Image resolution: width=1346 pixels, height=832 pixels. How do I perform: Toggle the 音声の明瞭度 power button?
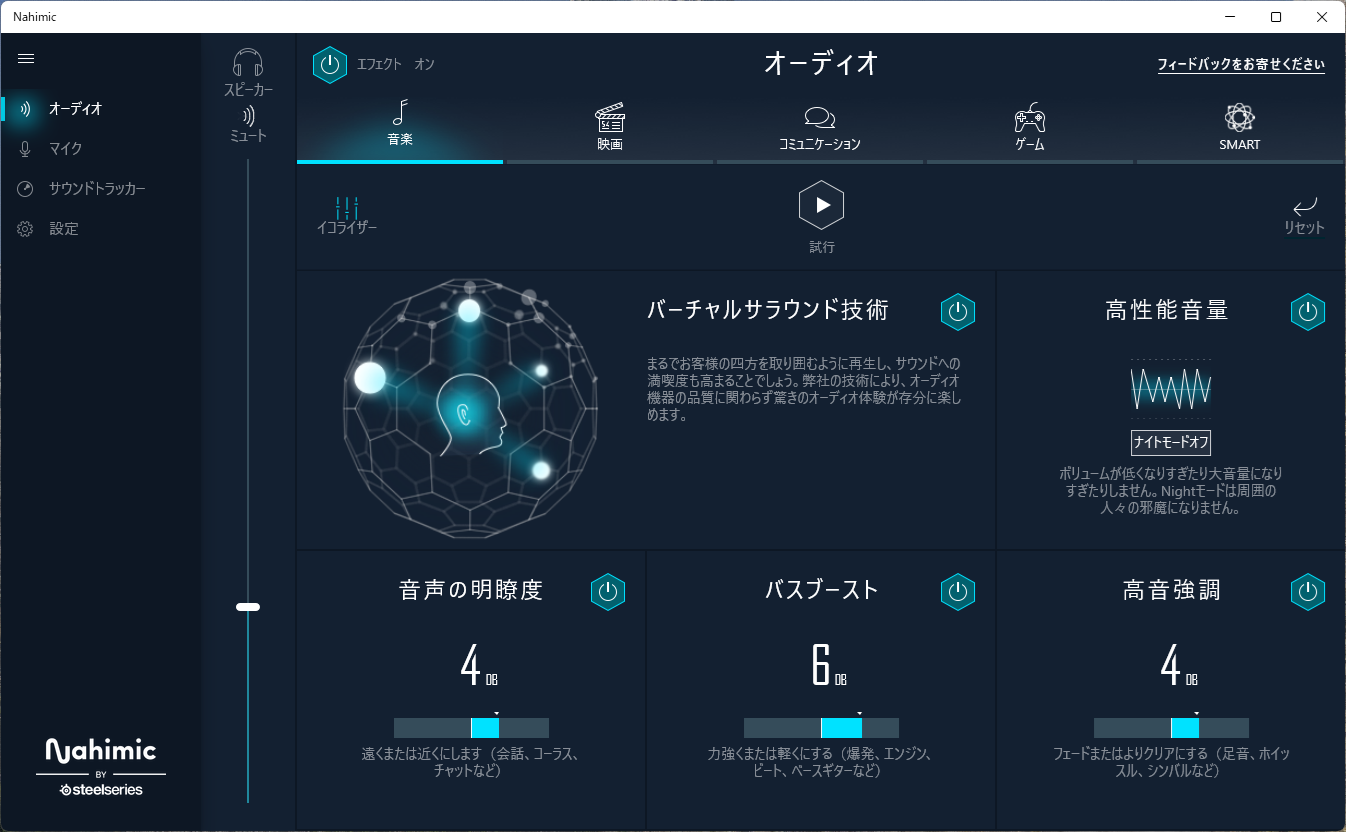pos(608,592)
